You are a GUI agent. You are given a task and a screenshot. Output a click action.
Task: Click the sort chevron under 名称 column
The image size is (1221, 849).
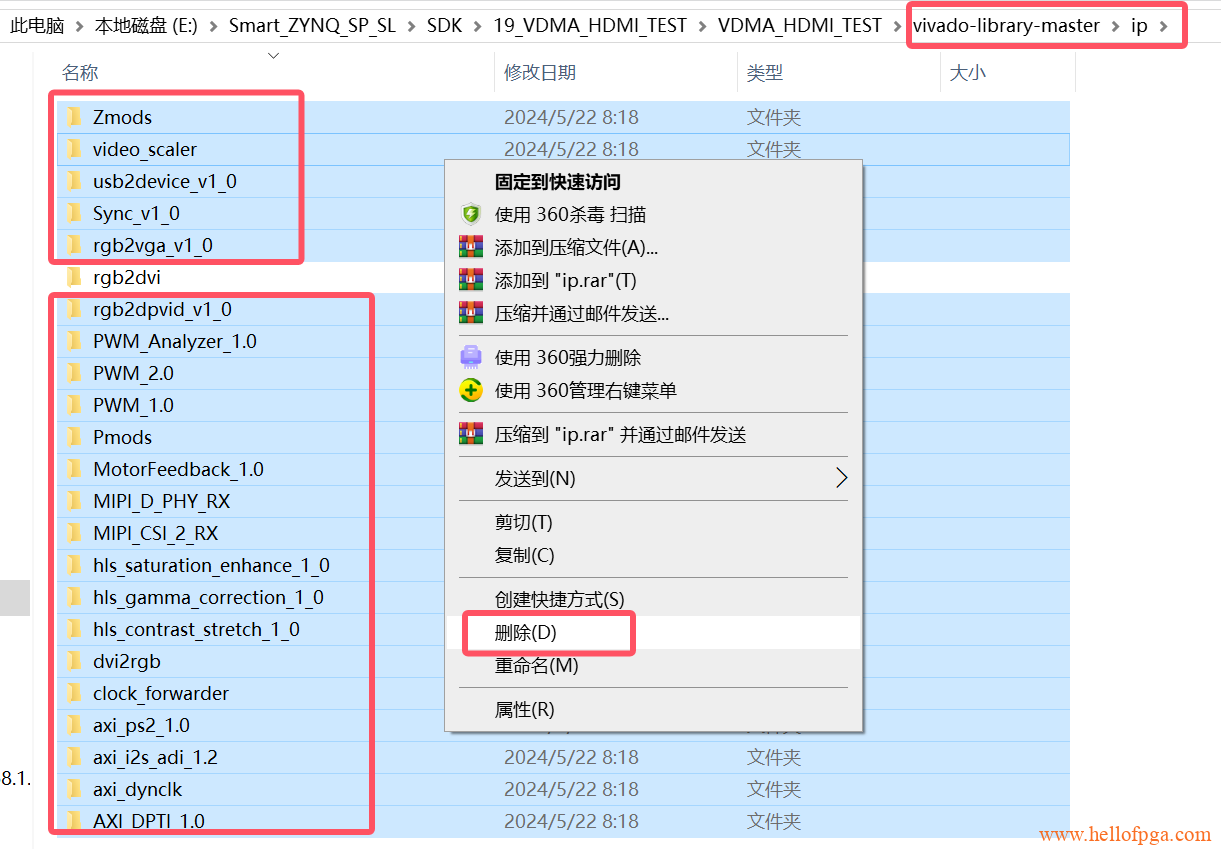click(x=272, y=57)
